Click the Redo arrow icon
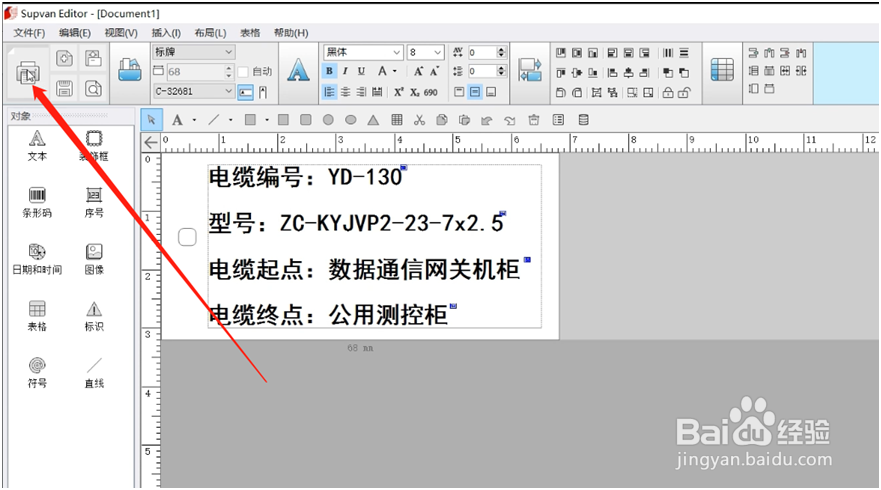This screenshot has height=490, width=881. [x=510, y=120]
